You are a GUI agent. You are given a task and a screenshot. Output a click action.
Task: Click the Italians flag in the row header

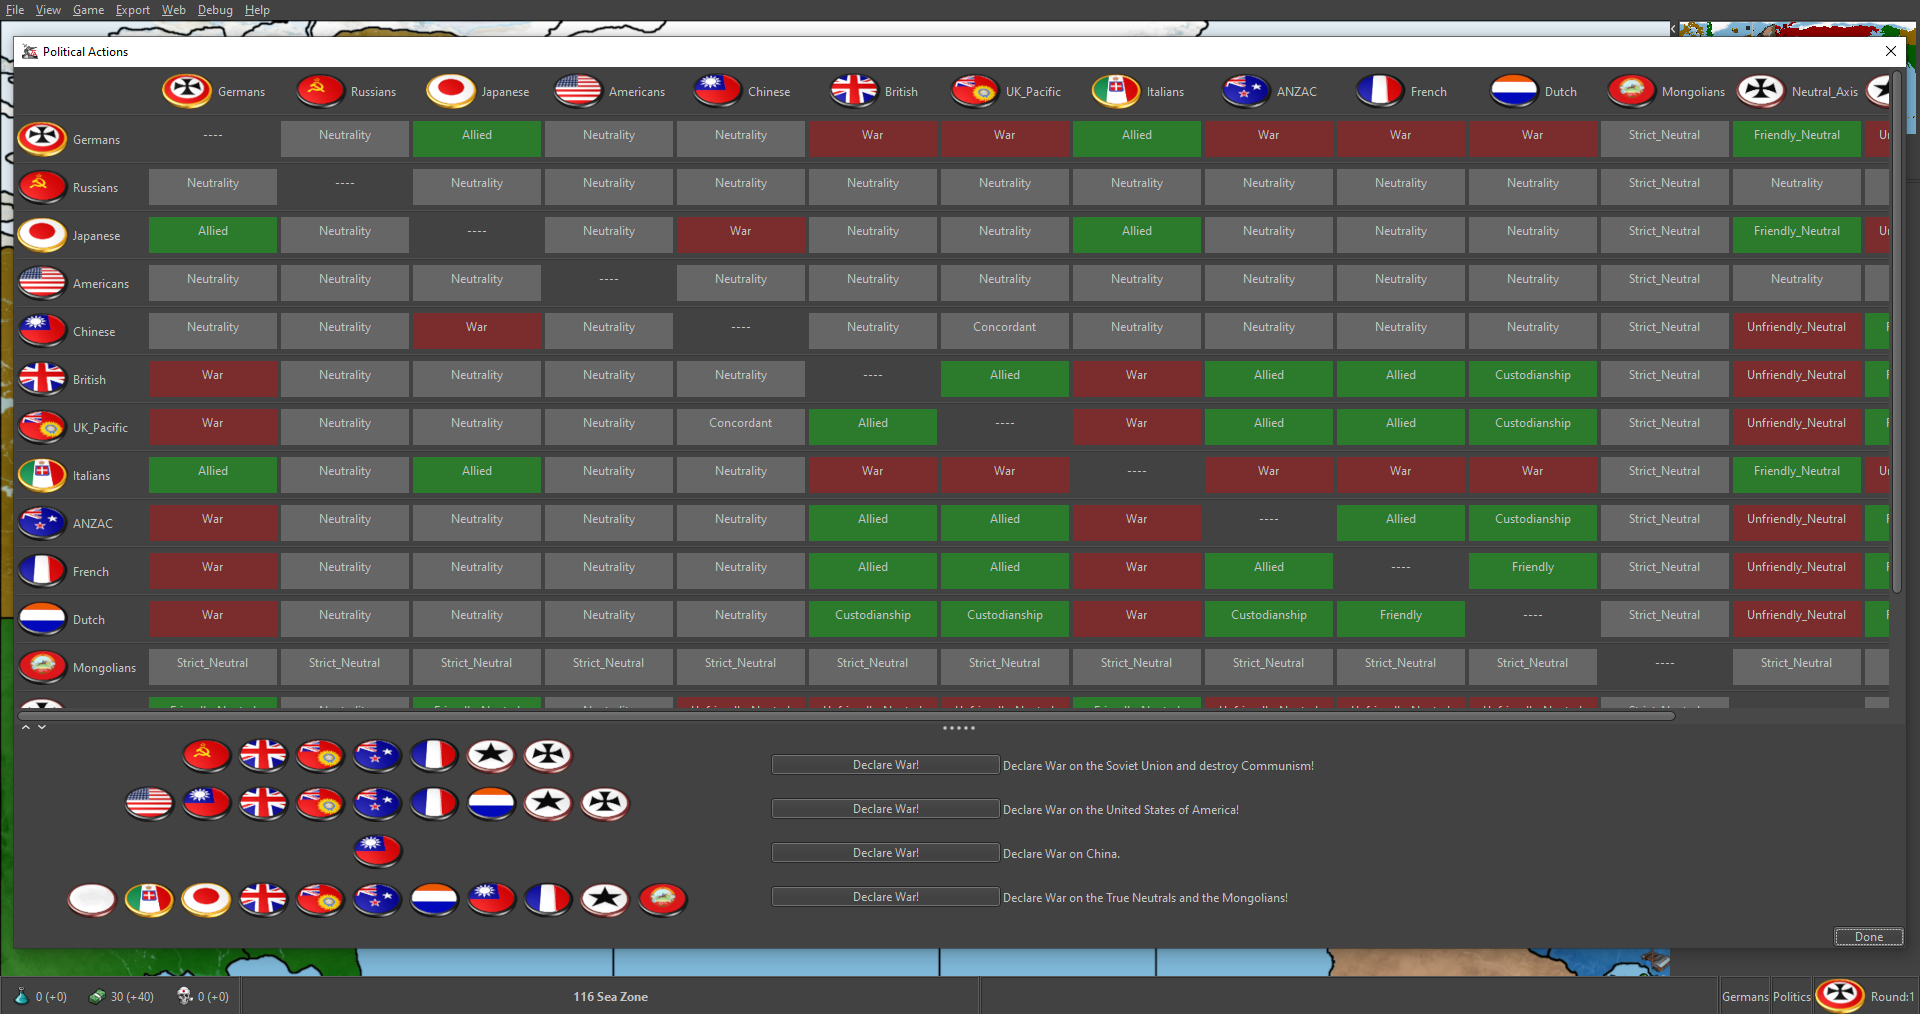(x=42, y=475)
